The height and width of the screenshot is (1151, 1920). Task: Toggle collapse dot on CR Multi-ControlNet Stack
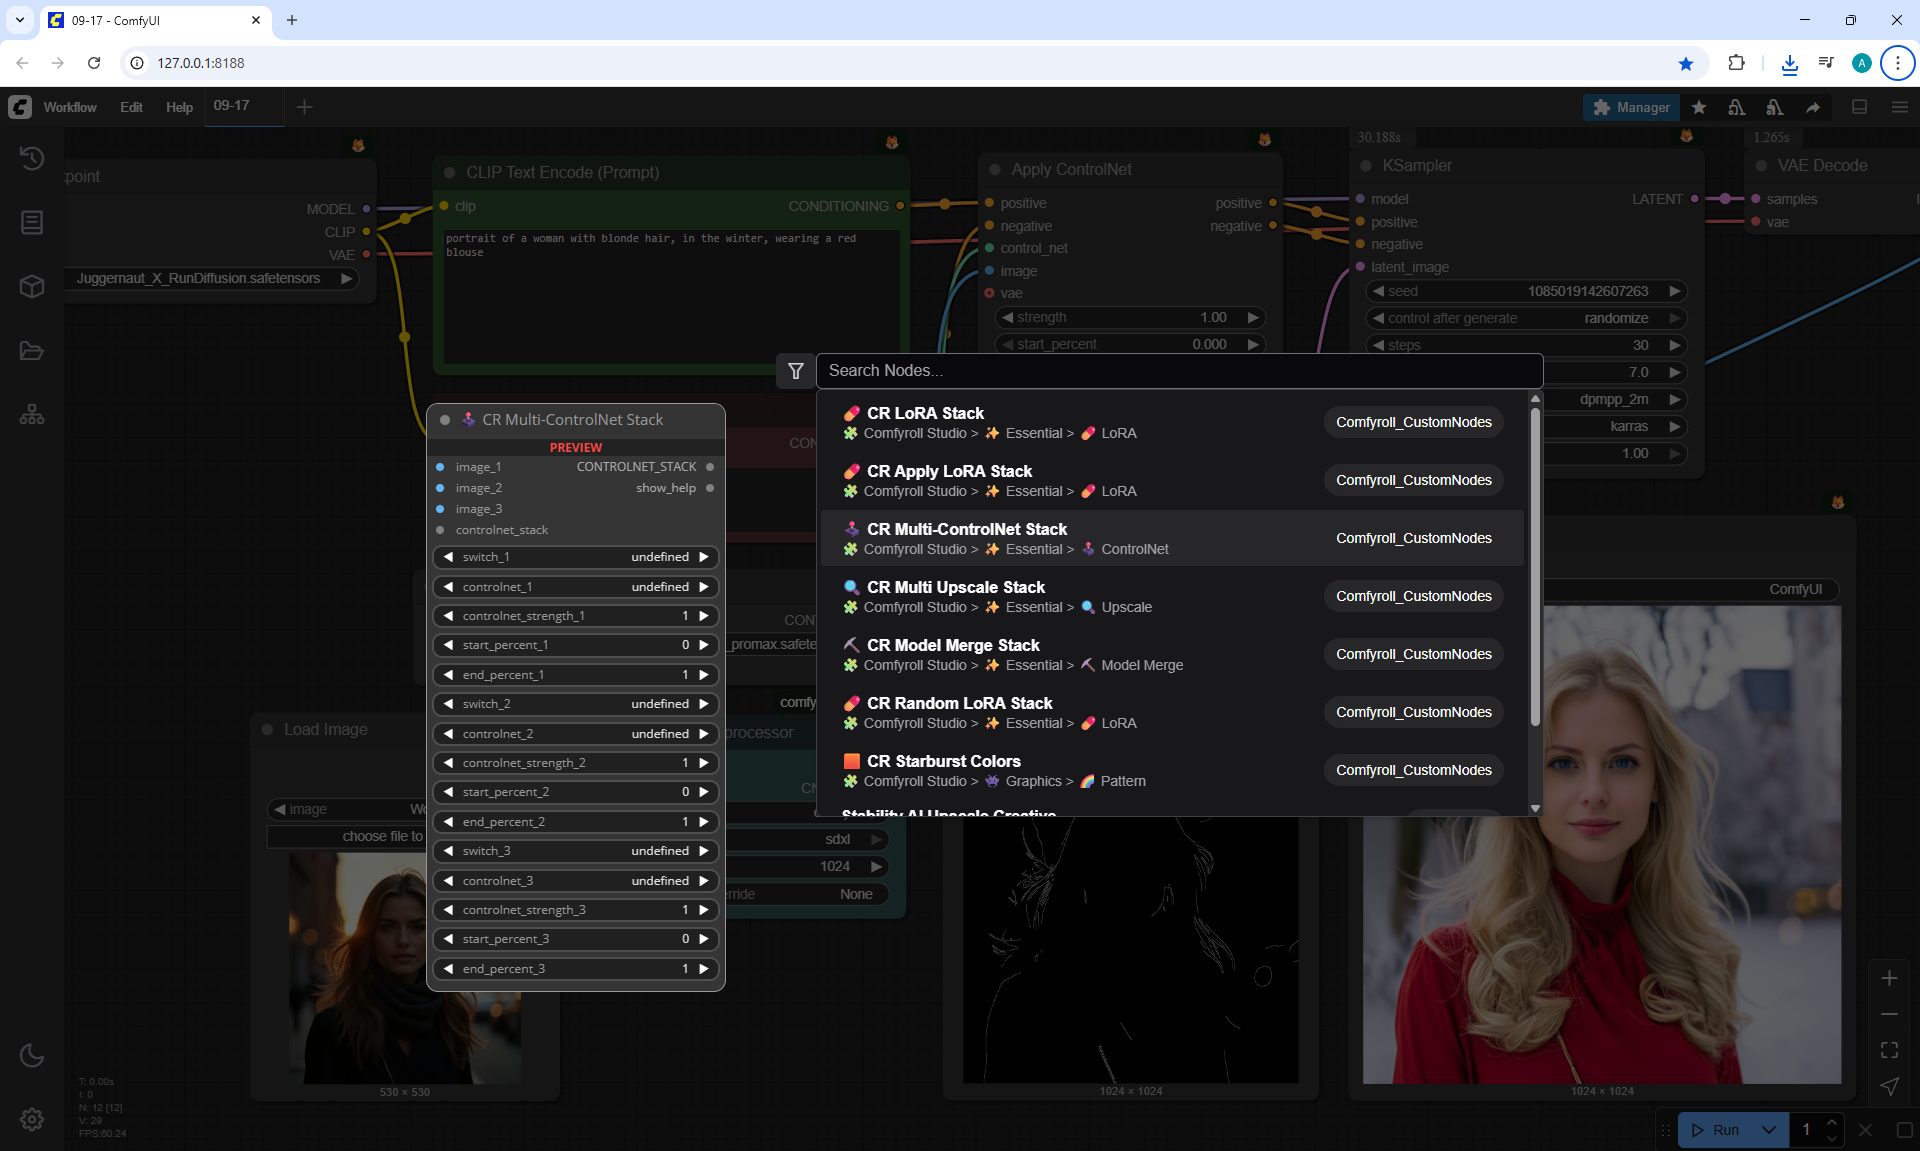pos(445,420)
